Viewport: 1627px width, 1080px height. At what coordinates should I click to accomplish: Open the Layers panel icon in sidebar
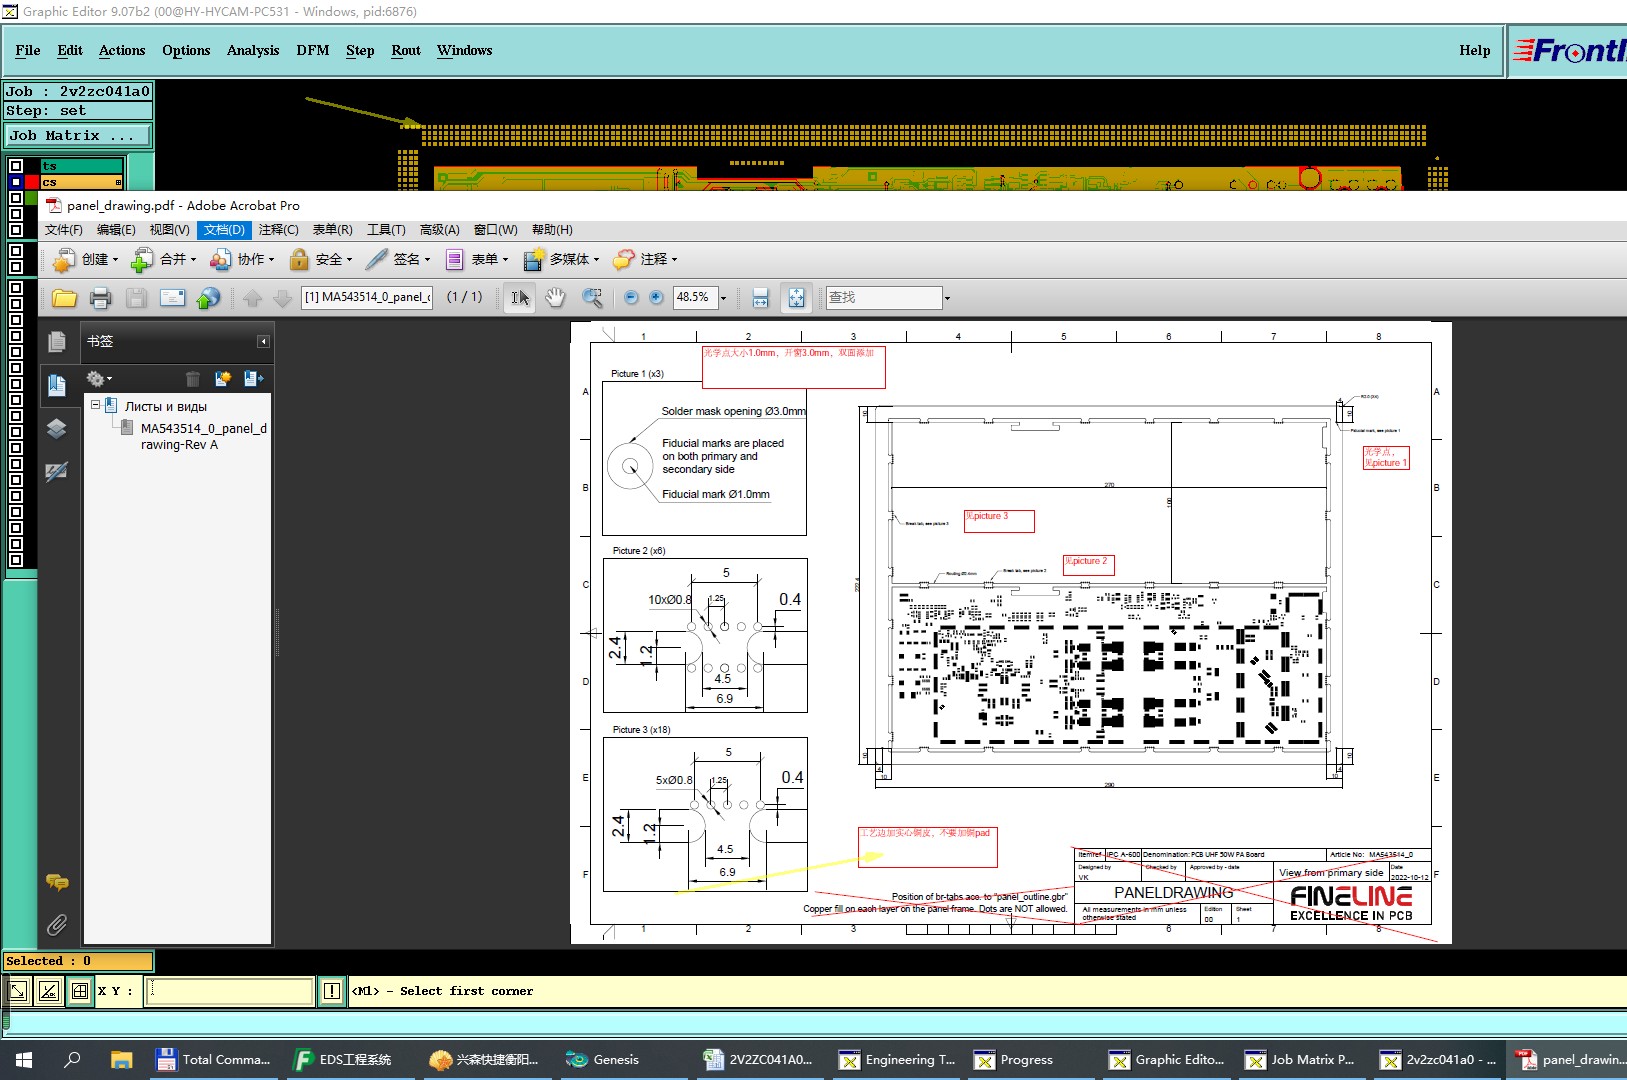click(x=56, y=428)
